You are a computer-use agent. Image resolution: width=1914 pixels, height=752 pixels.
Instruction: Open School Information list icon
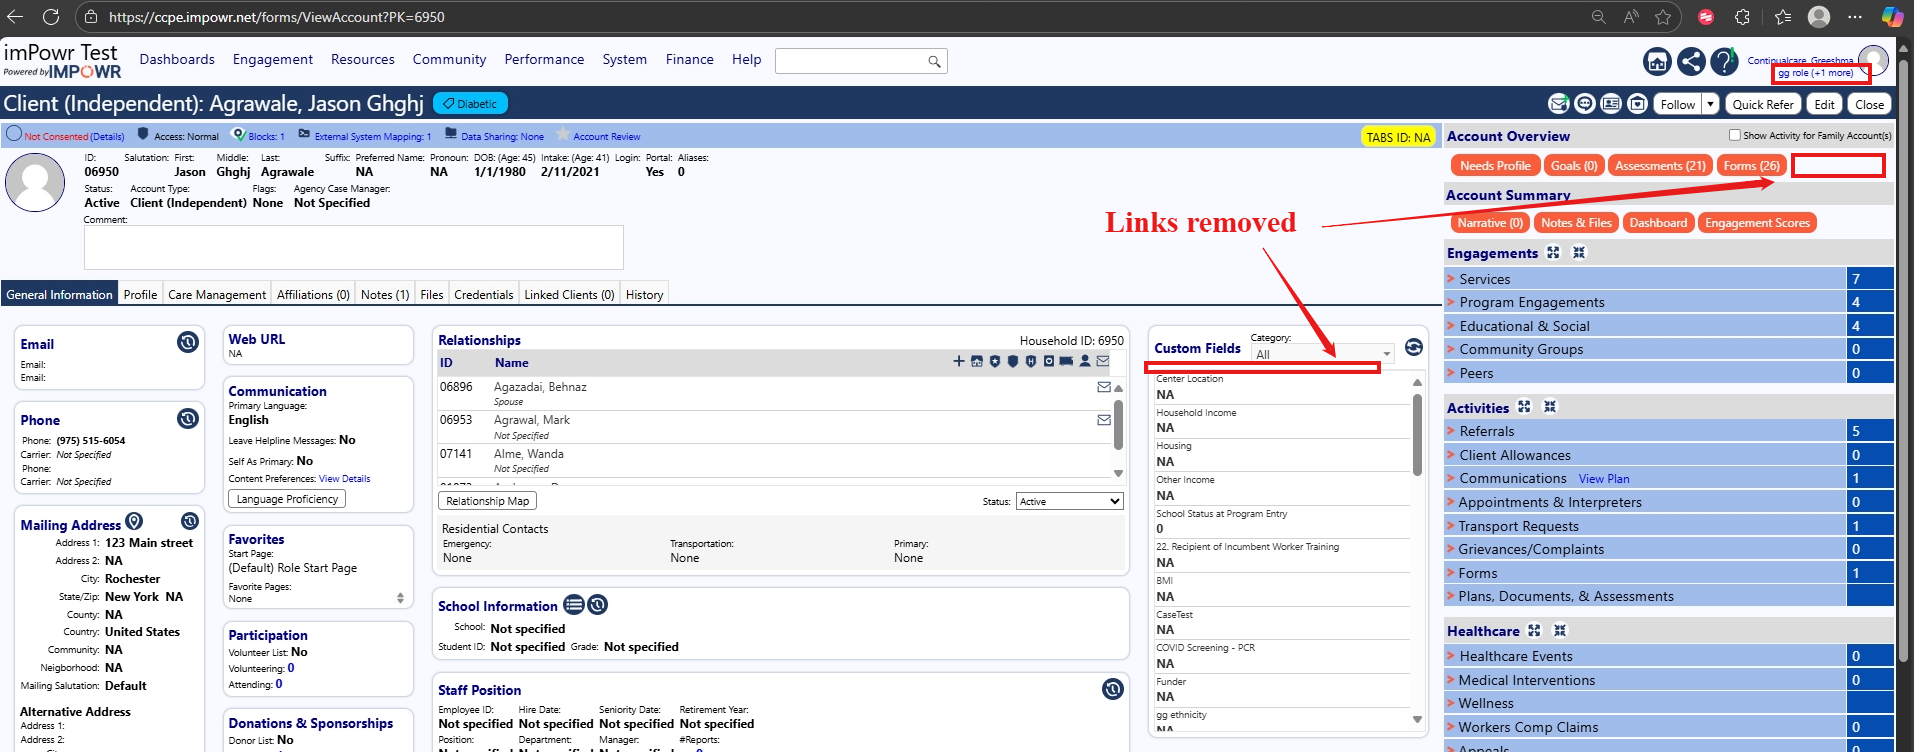click(x=574, y=605)
